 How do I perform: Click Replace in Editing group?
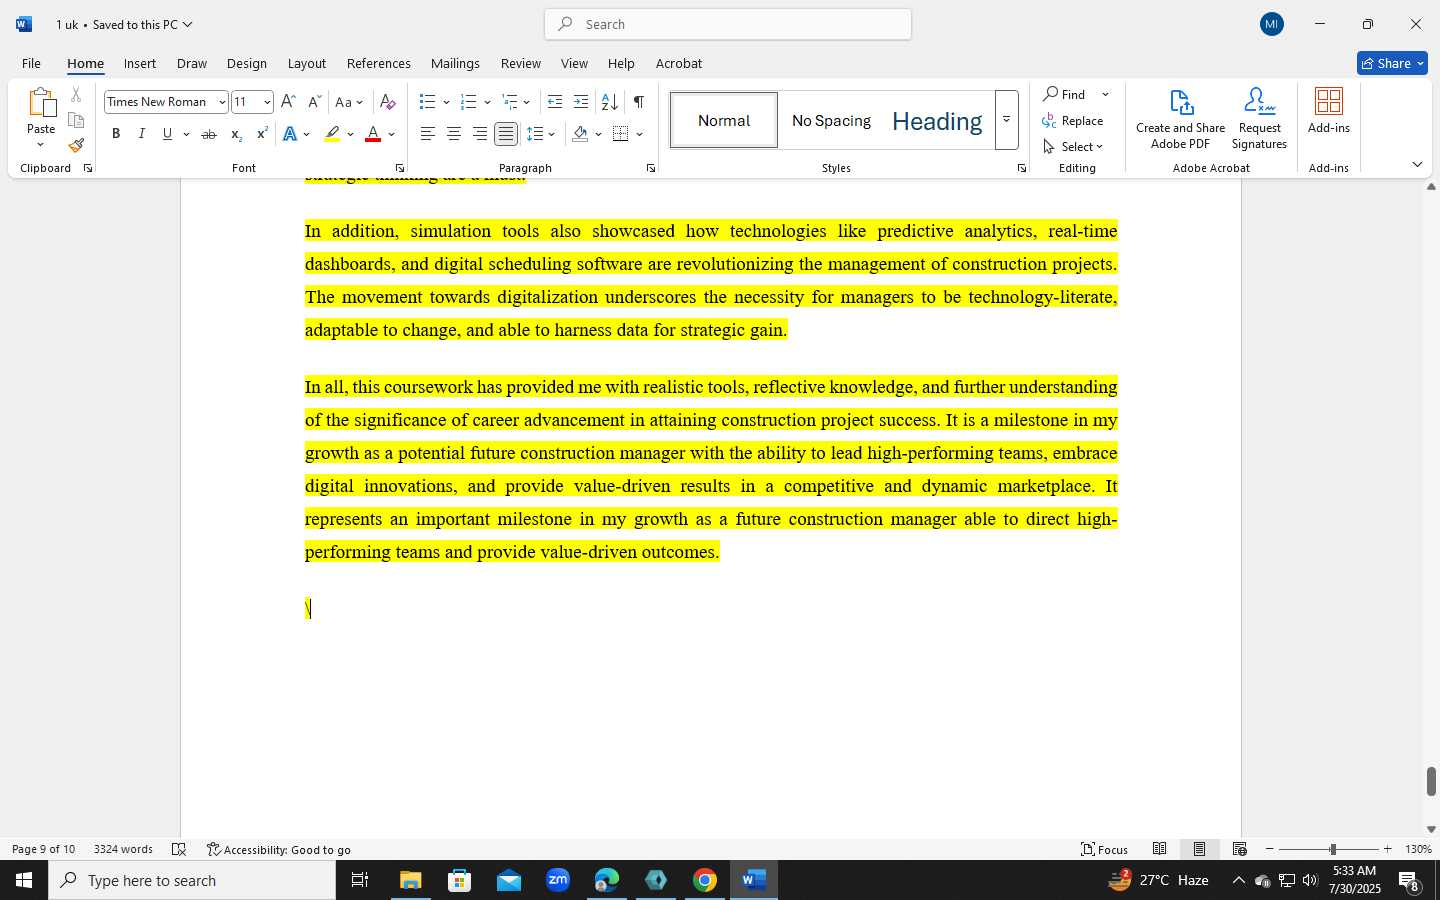point(1073,120)
